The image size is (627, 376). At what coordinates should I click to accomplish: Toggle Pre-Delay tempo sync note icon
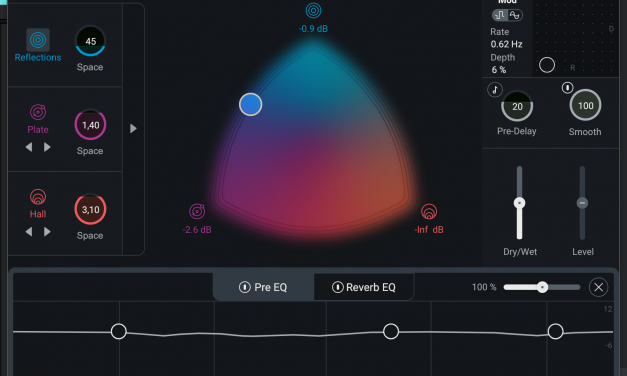(x=495, y=90)
